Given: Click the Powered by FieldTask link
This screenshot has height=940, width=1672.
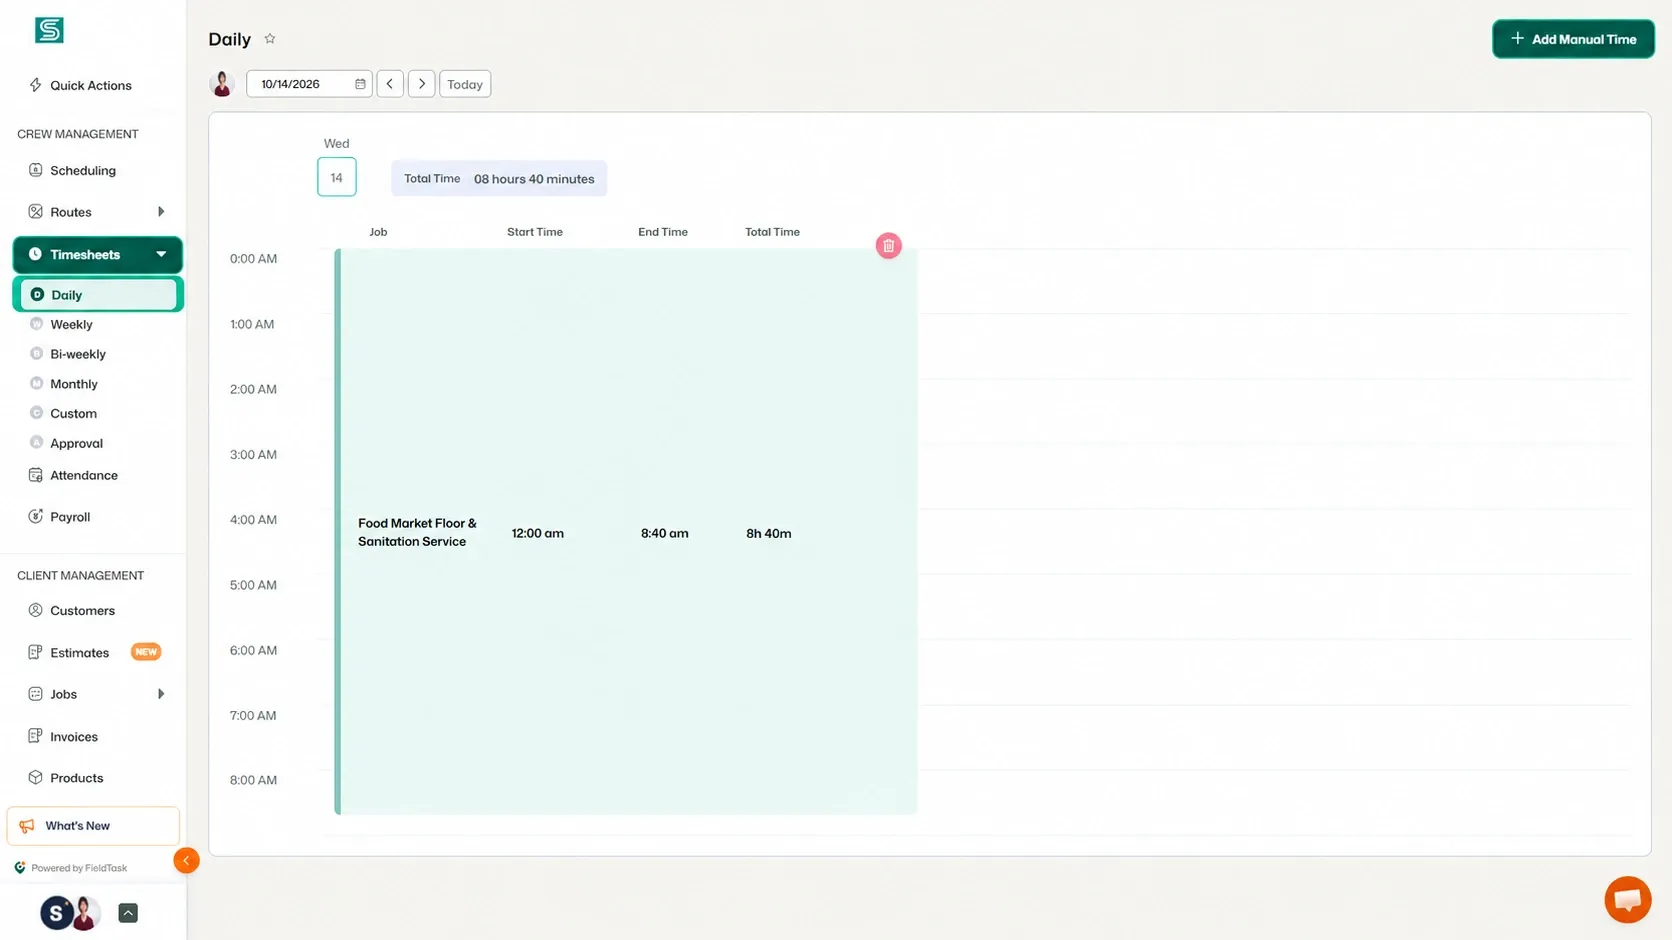Looking at the screenshot, I should tap(71, 868).
